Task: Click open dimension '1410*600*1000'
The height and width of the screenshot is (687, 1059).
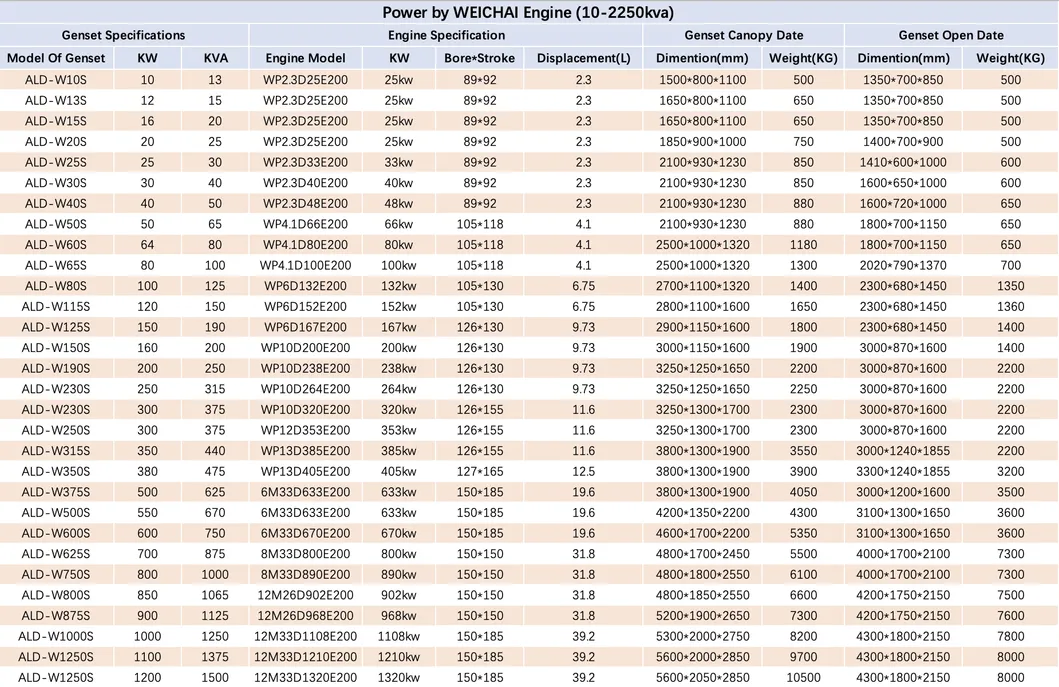Action: click(x=903, y=162)
